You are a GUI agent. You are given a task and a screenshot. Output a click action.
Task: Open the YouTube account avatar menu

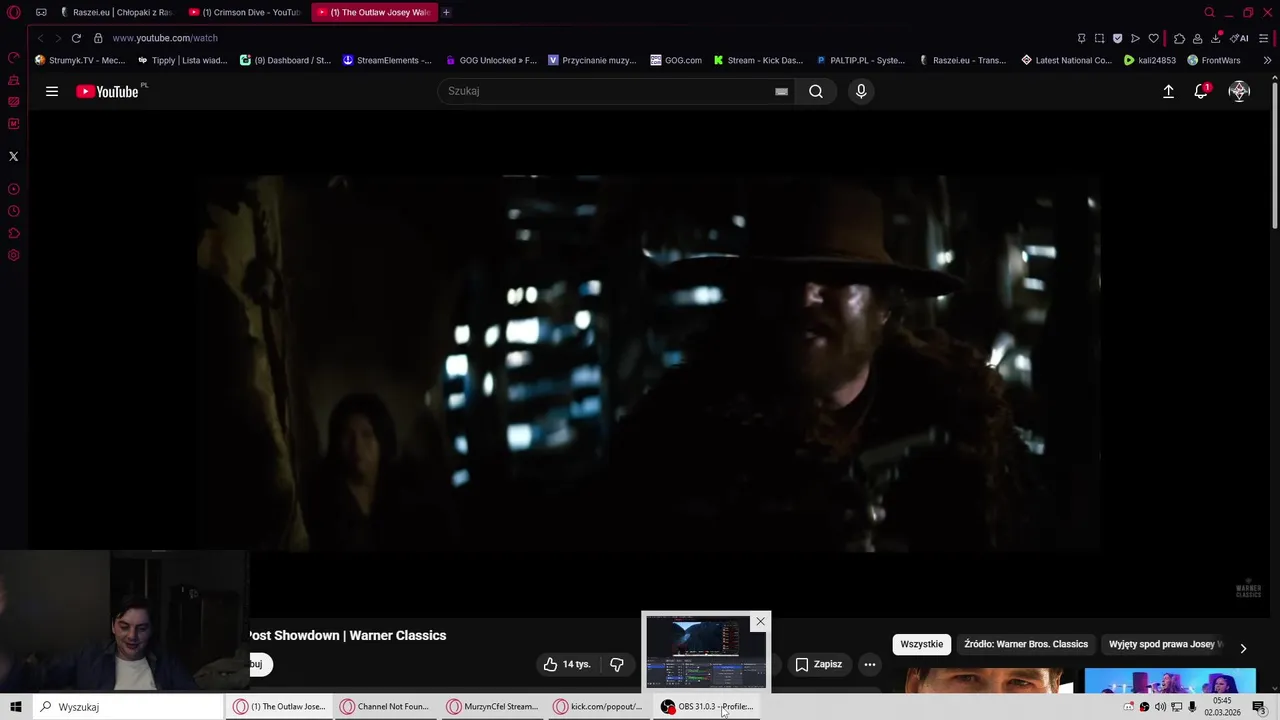[1239, 91]
